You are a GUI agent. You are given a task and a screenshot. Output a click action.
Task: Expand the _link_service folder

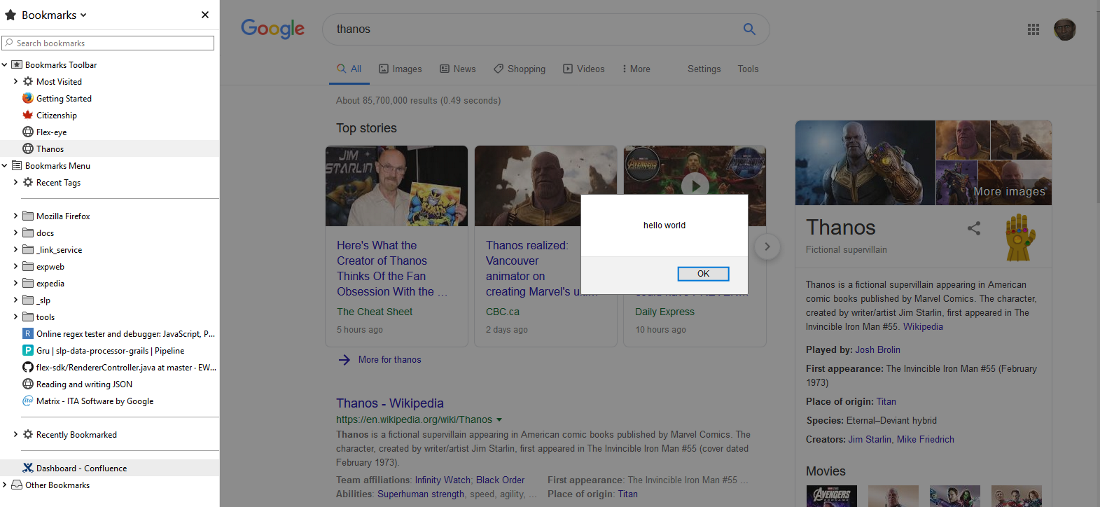click(x=15, y=250)
